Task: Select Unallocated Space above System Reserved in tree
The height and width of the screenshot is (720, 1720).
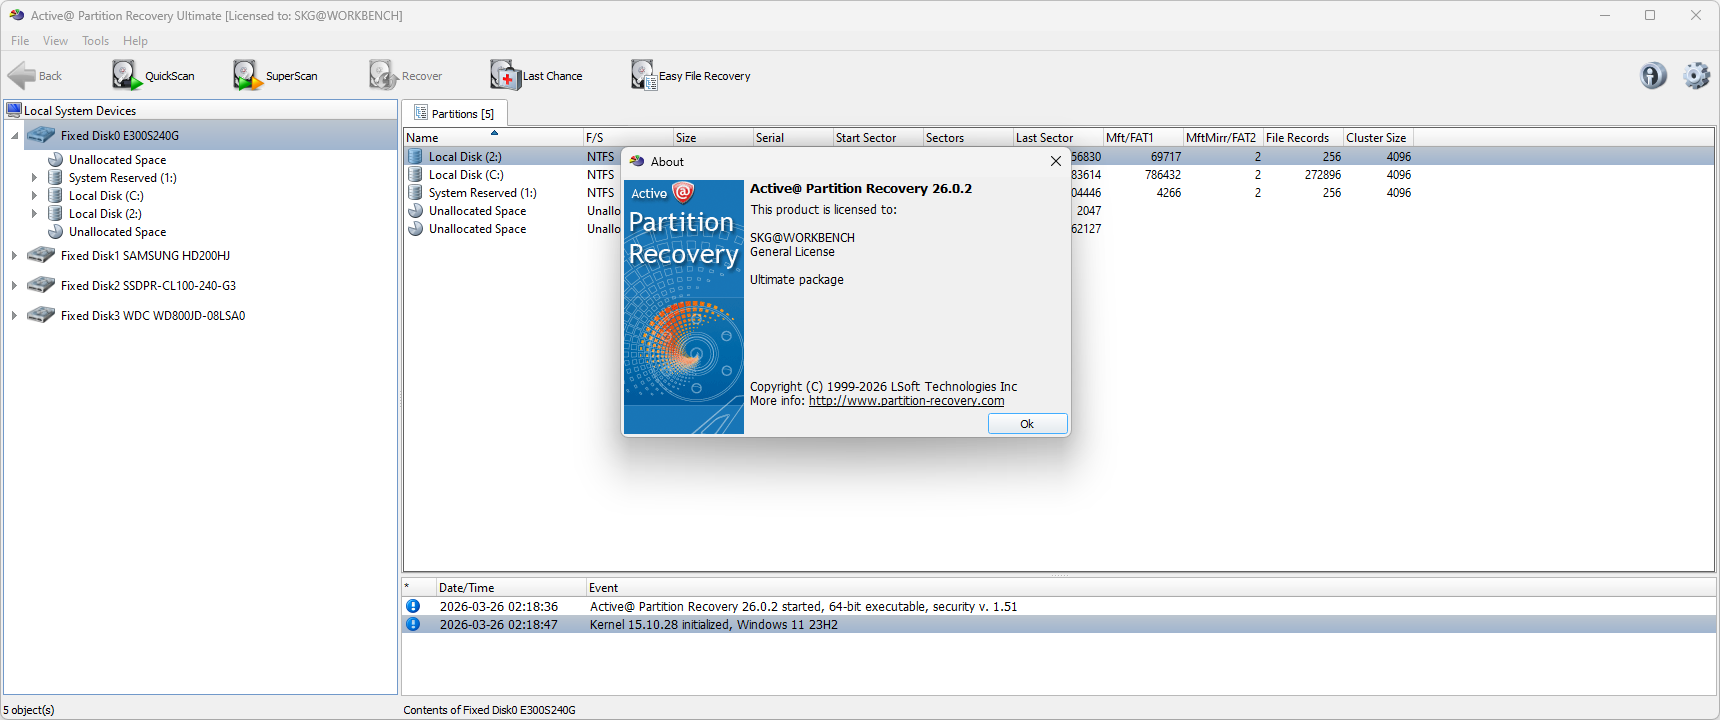Action: click(x=117, y=160)
